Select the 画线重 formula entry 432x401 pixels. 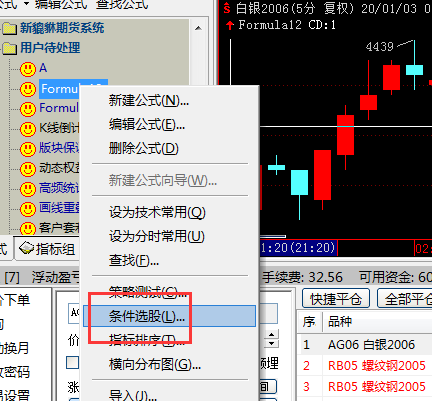(59, 208)
